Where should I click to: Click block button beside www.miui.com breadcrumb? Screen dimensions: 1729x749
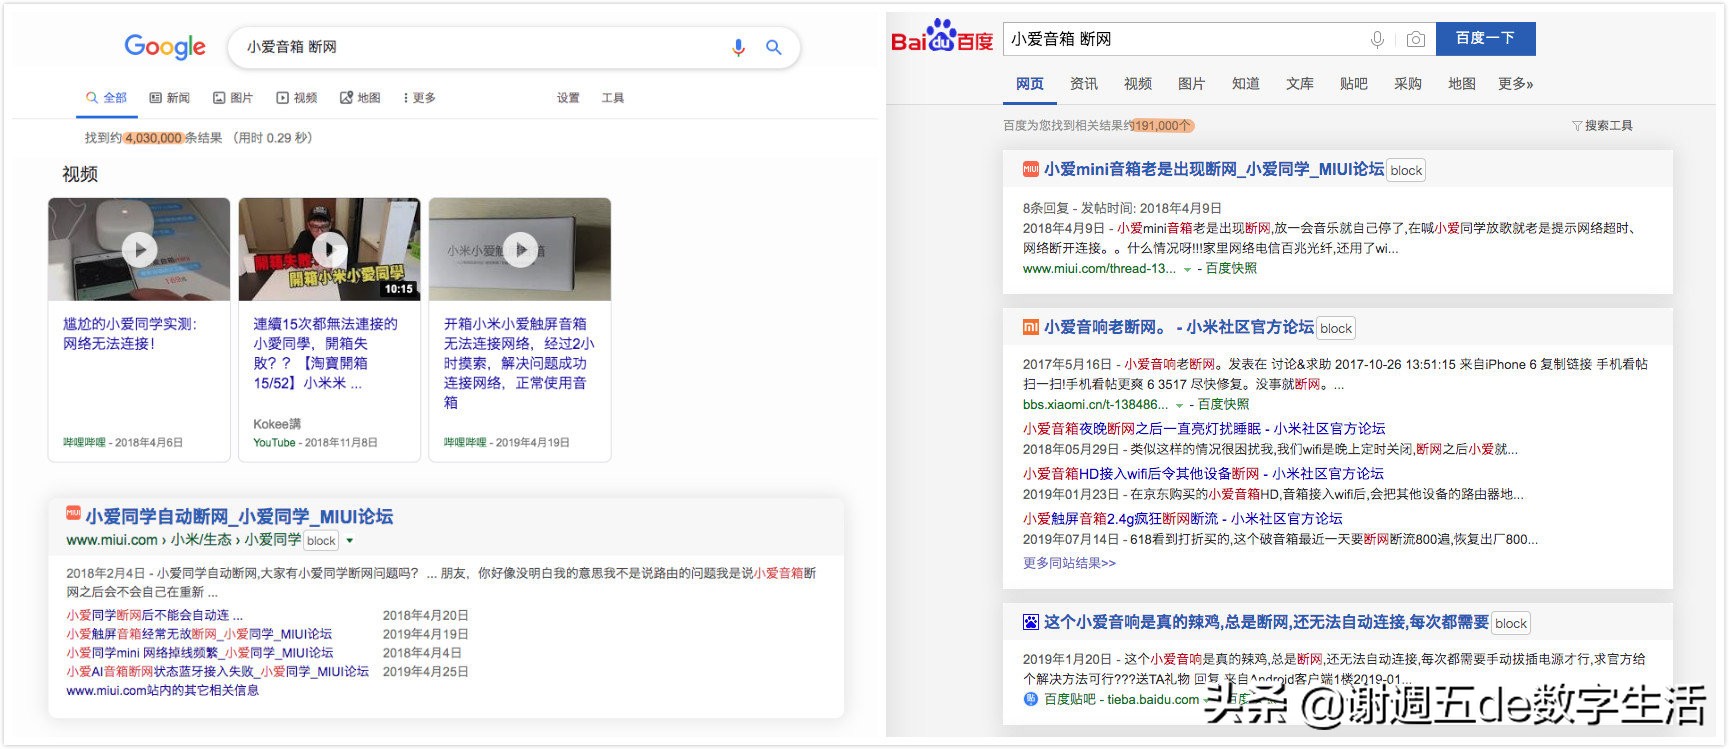click(x=321, y=541)
